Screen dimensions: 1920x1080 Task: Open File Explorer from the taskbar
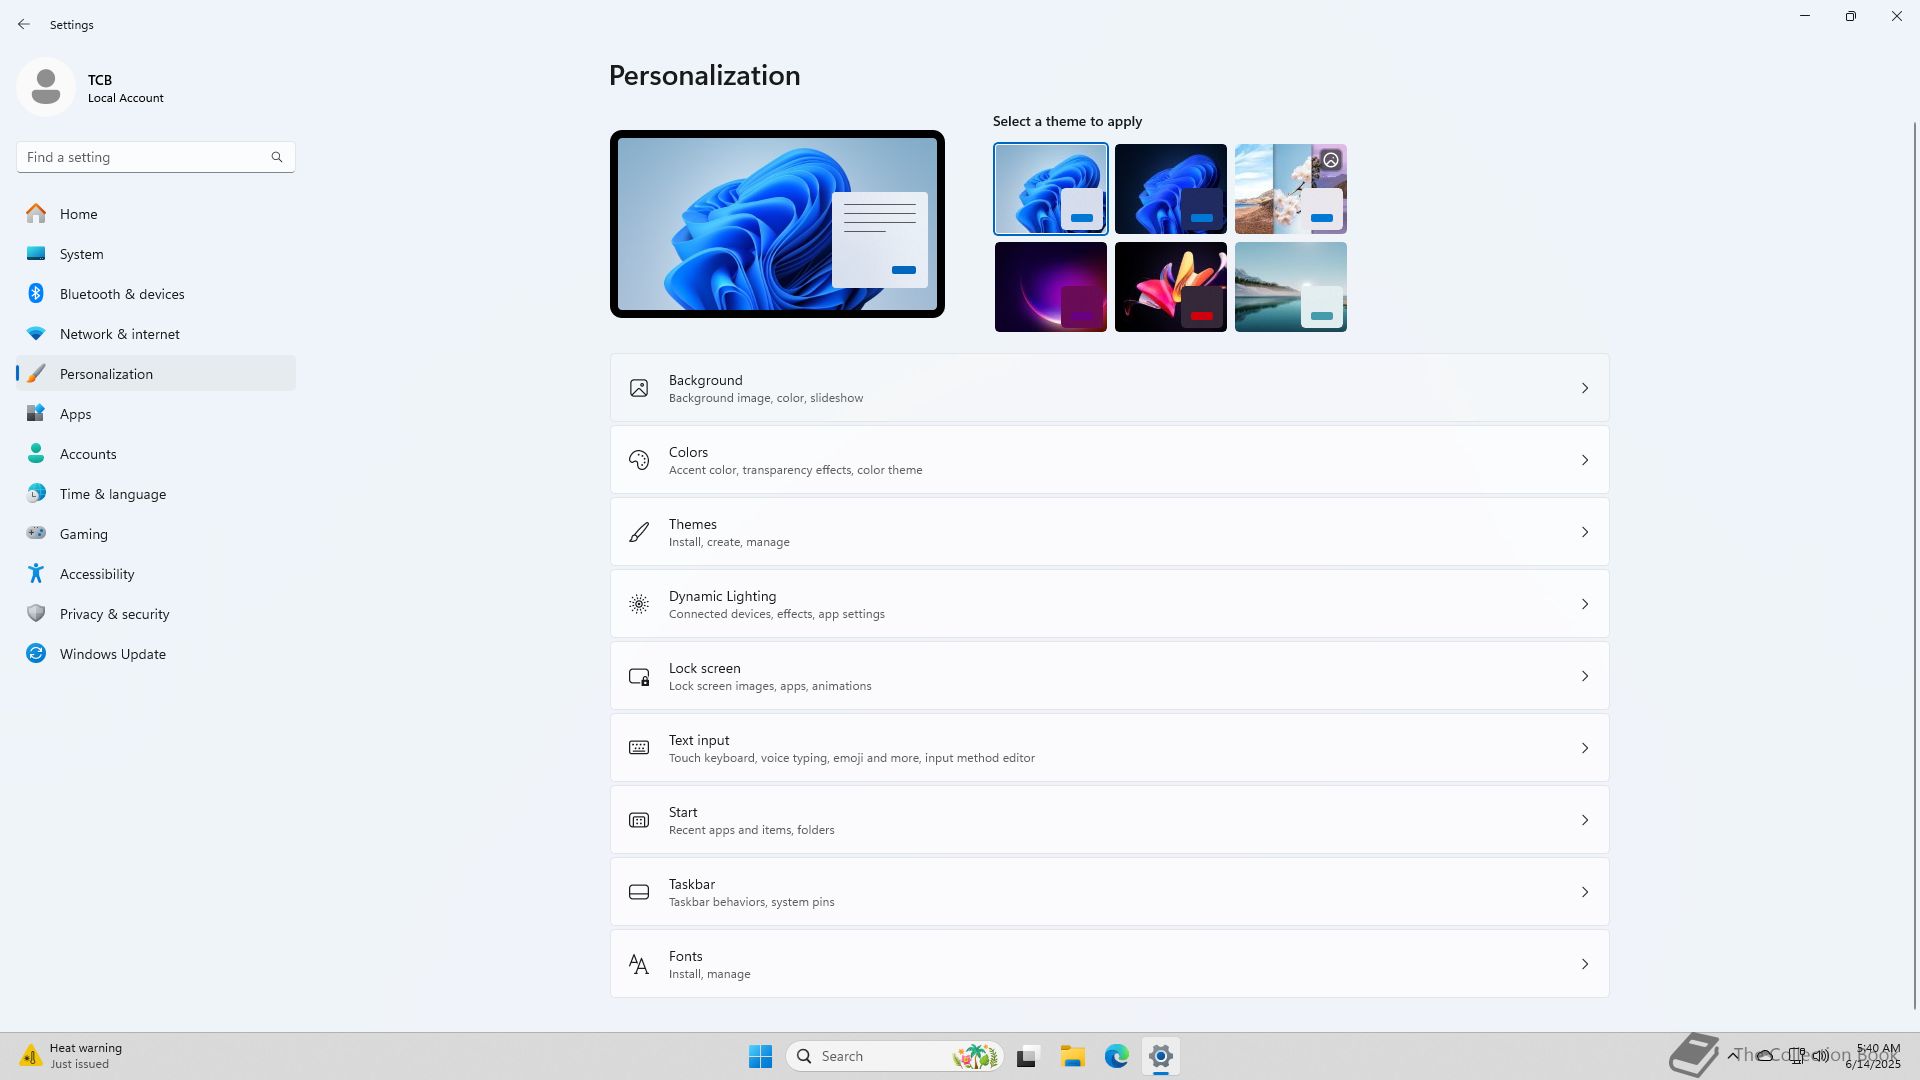(x=1072, y=1056)
